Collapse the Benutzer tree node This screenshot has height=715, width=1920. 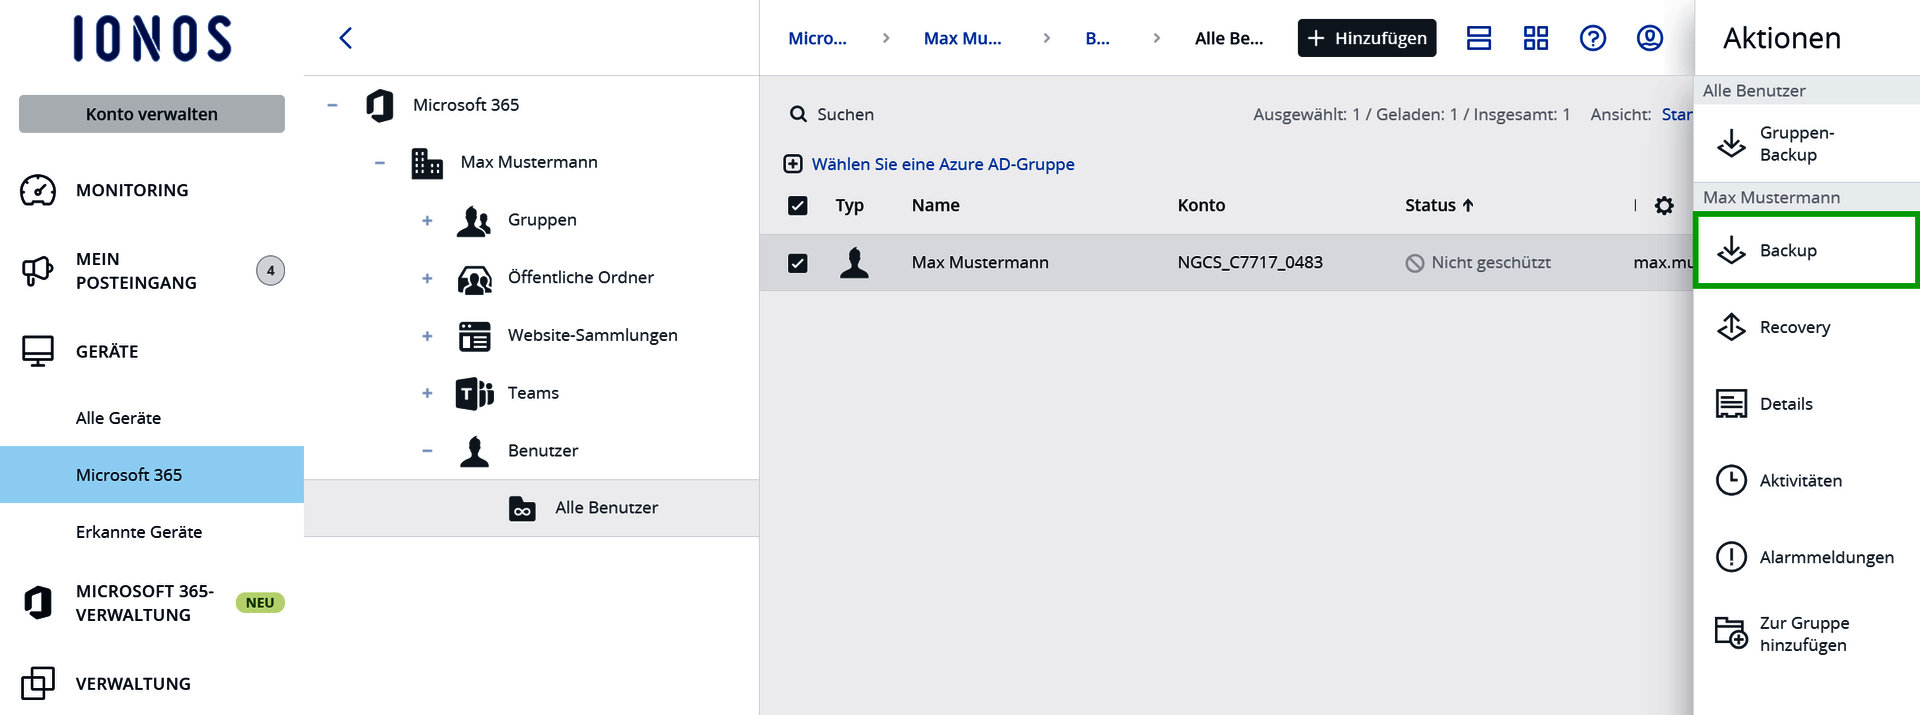pyautogui.click(x=427, y=451)
